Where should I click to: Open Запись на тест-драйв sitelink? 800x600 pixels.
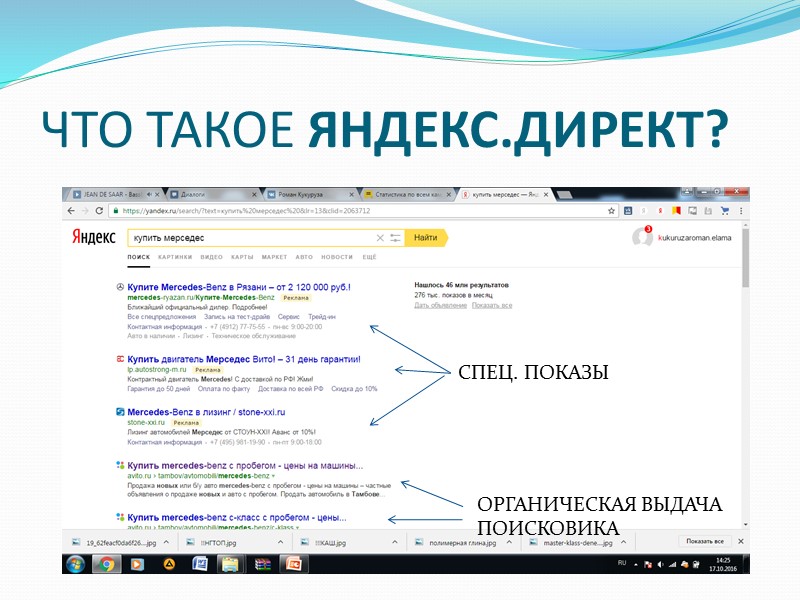coord(237,317)
